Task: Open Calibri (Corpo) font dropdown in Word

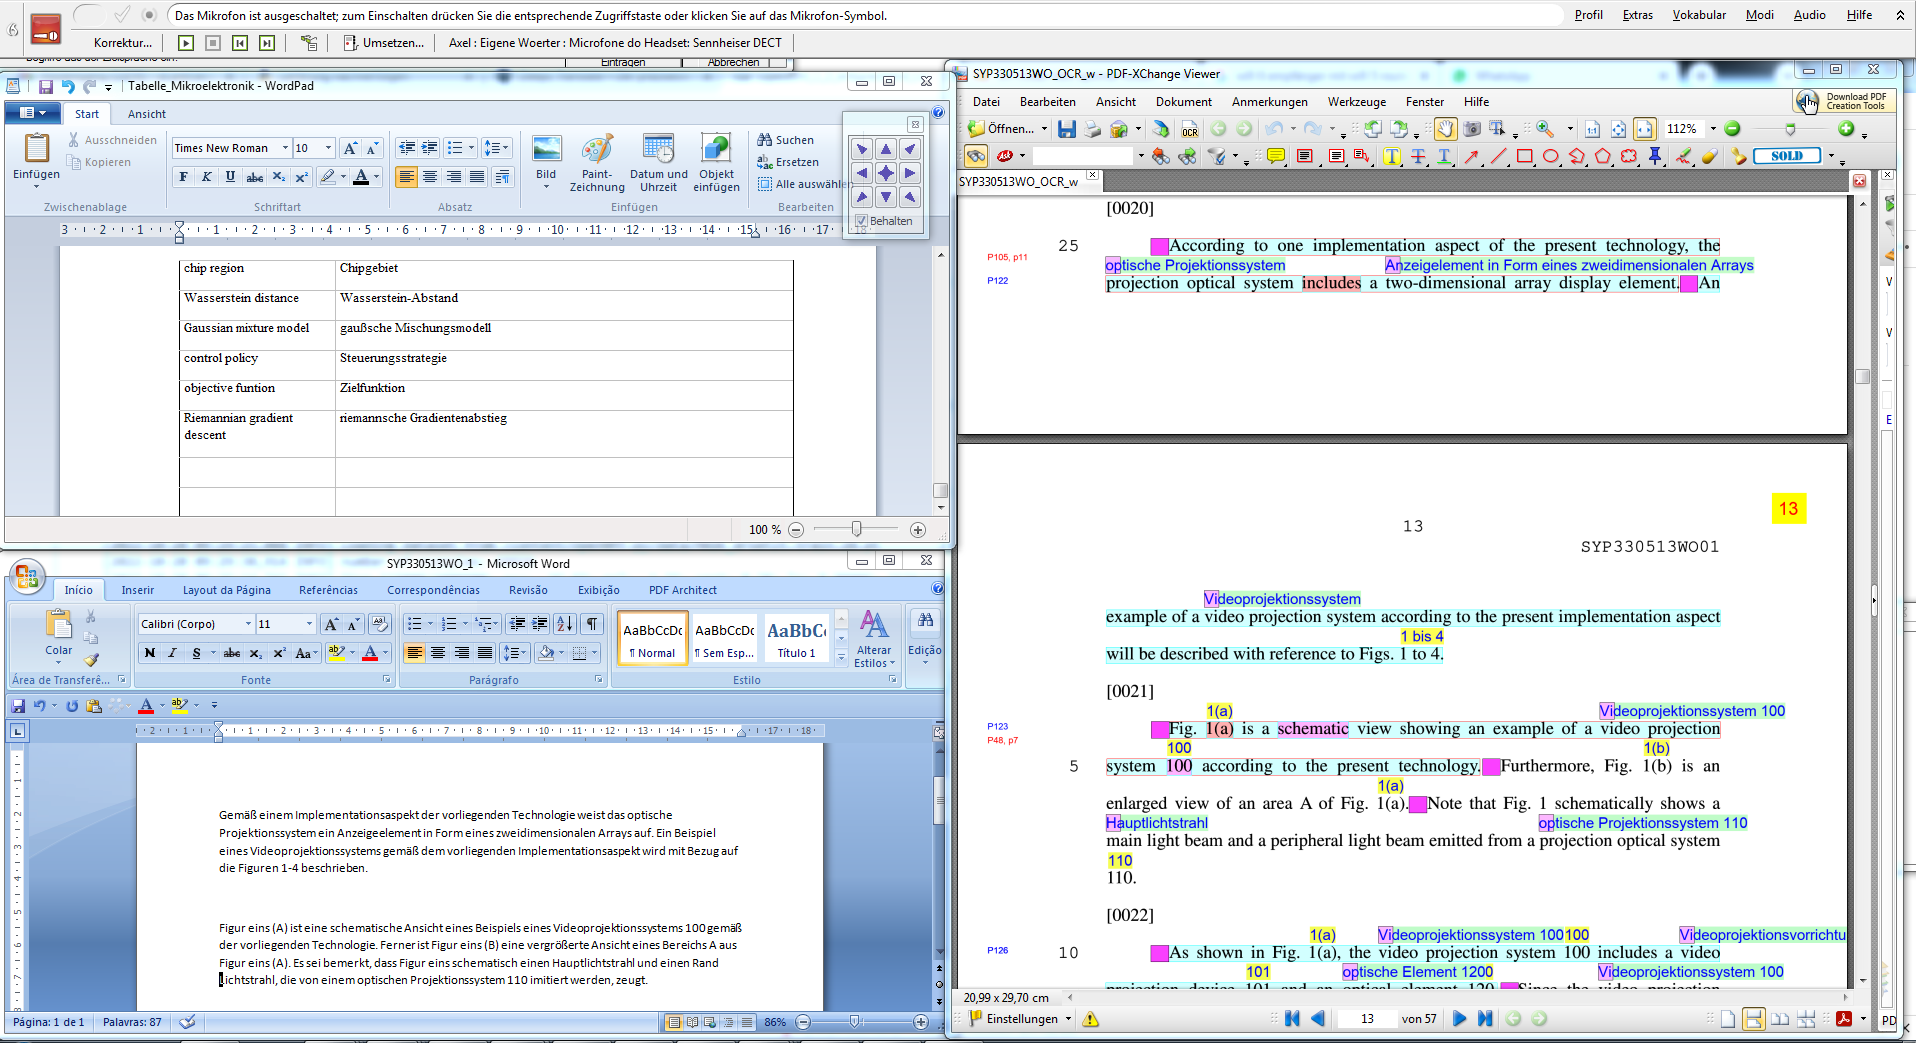Action: (x=248, y=624)
